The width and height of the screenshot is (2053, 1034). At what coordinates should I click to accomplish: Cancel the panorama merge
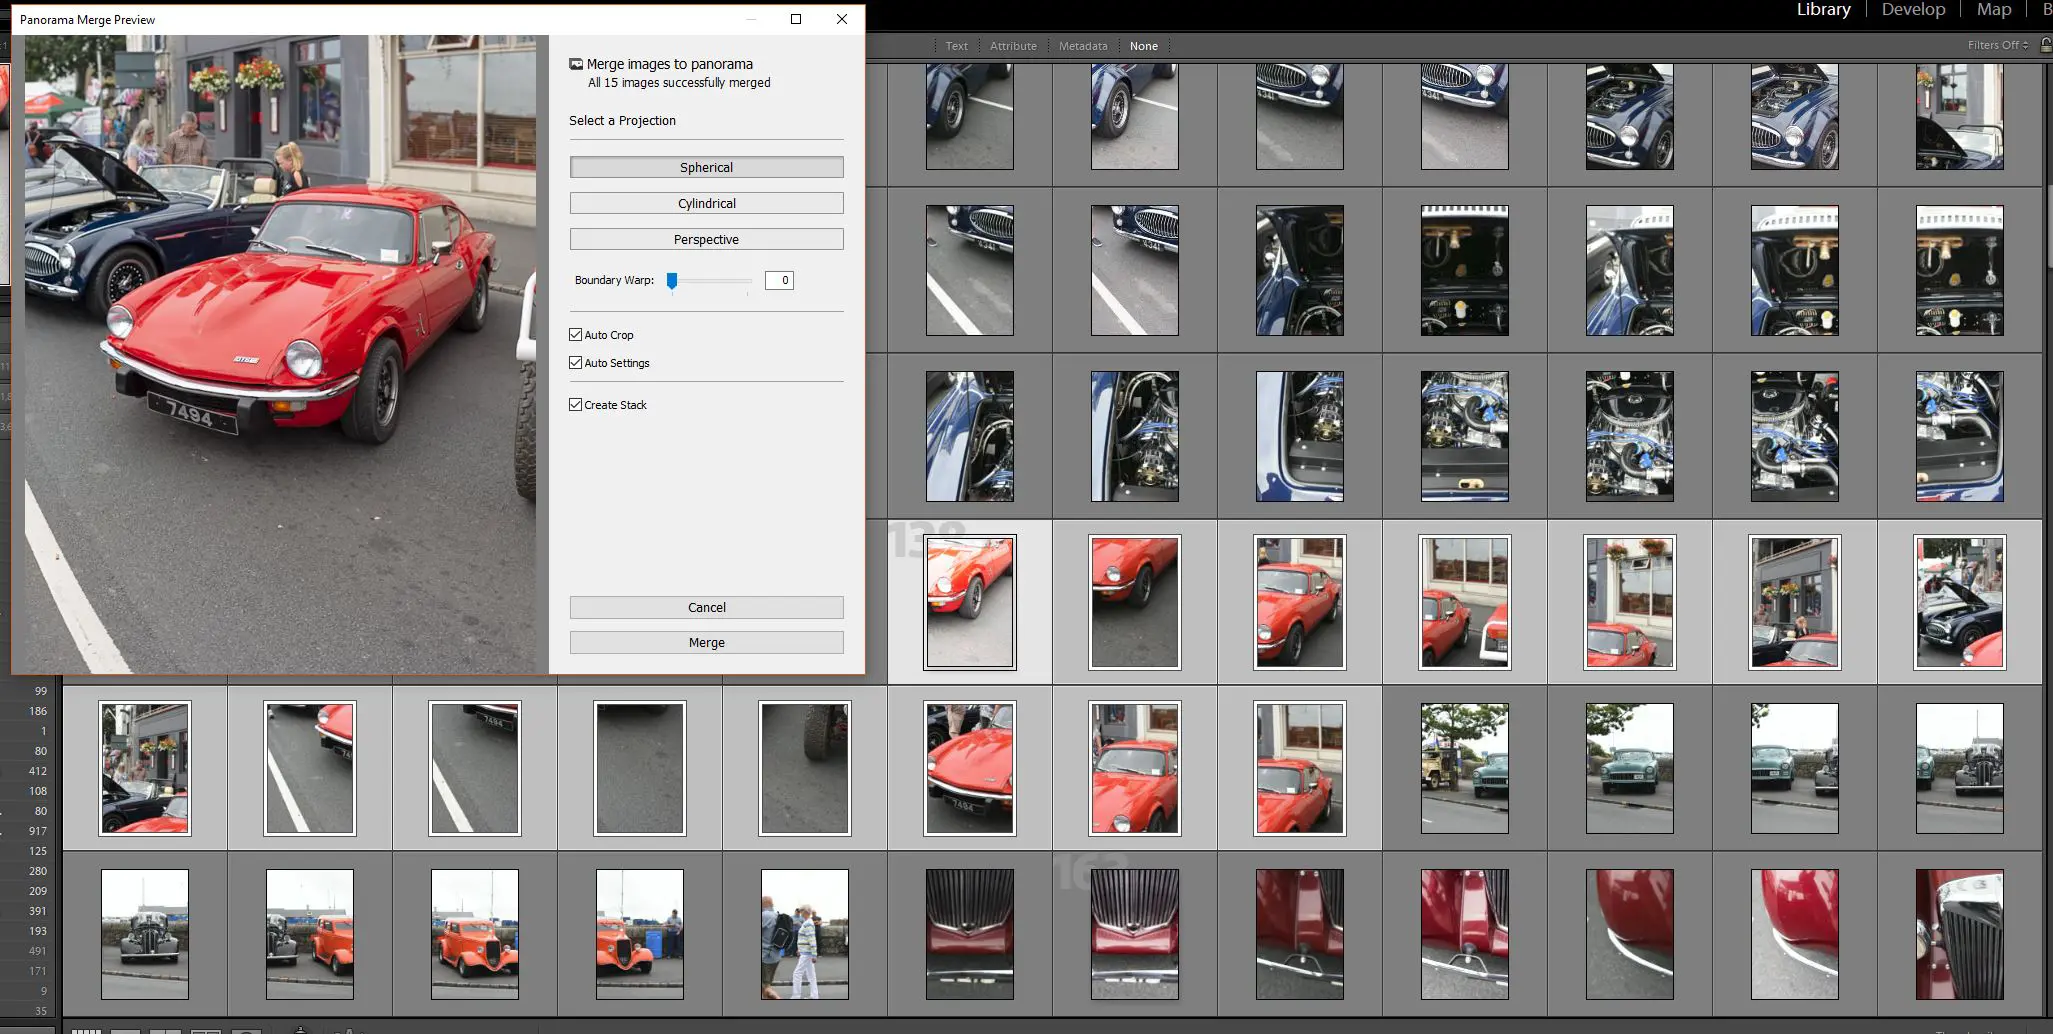[x=706, y=607]
